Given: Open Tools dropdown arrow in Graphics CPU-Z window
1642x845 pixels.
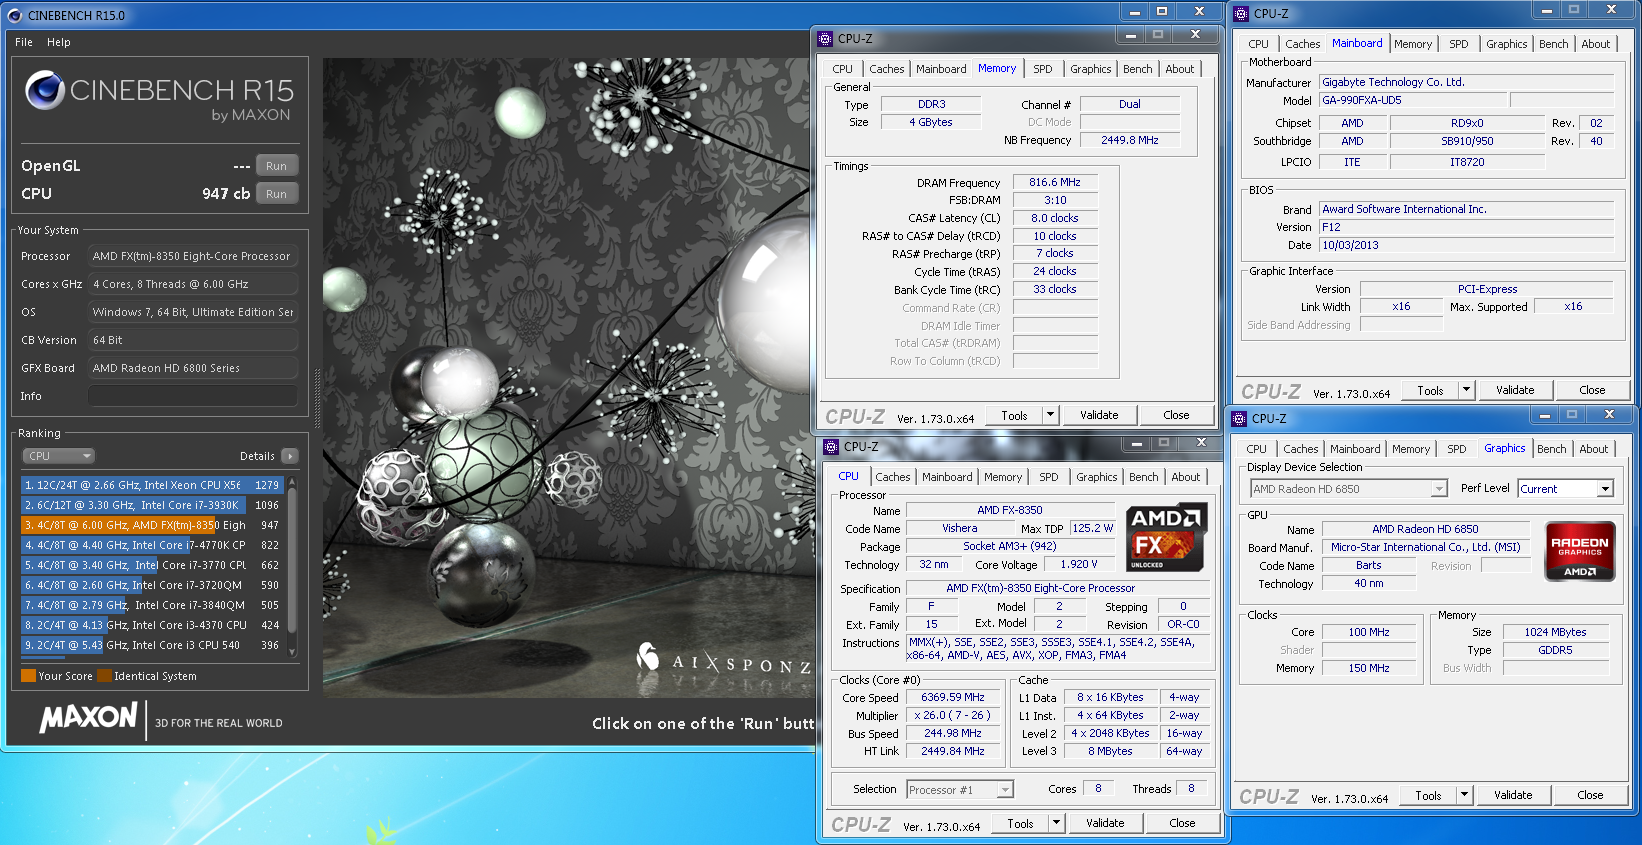Looking at the screenshot, I should 1464,795.
